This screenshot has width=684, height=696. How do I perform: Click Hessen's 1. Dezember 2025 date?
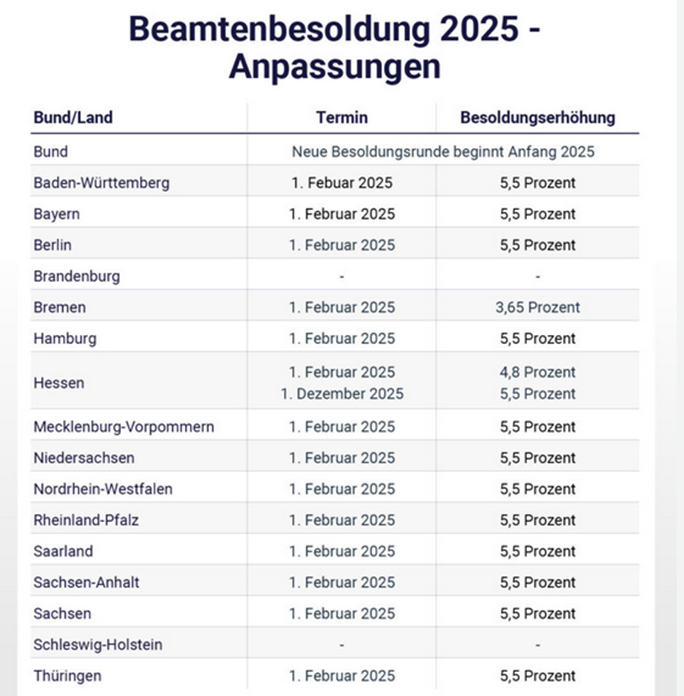(x=342, y=394)
